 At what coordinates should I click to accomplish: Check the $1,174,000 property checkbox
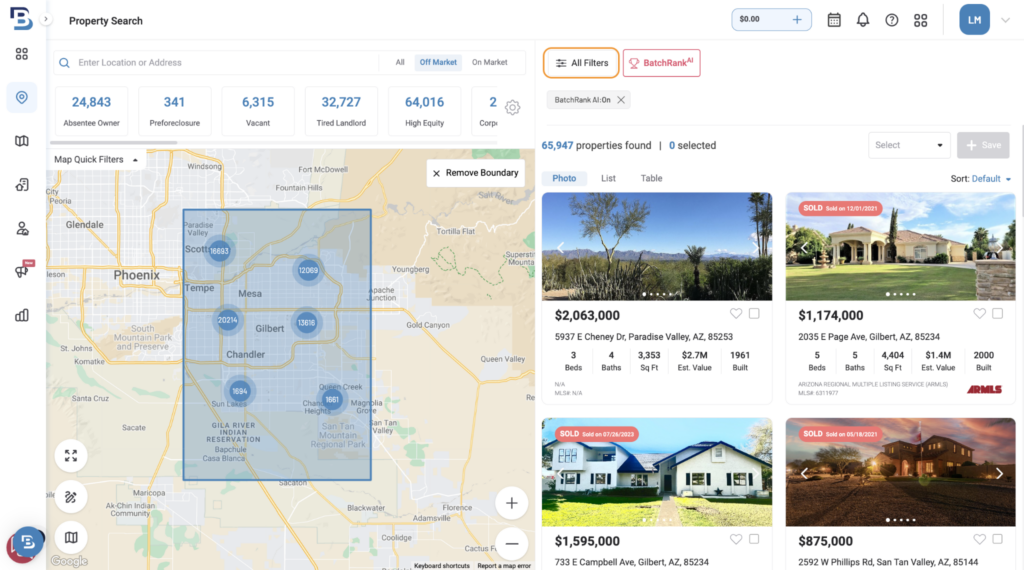coord(998,314)
